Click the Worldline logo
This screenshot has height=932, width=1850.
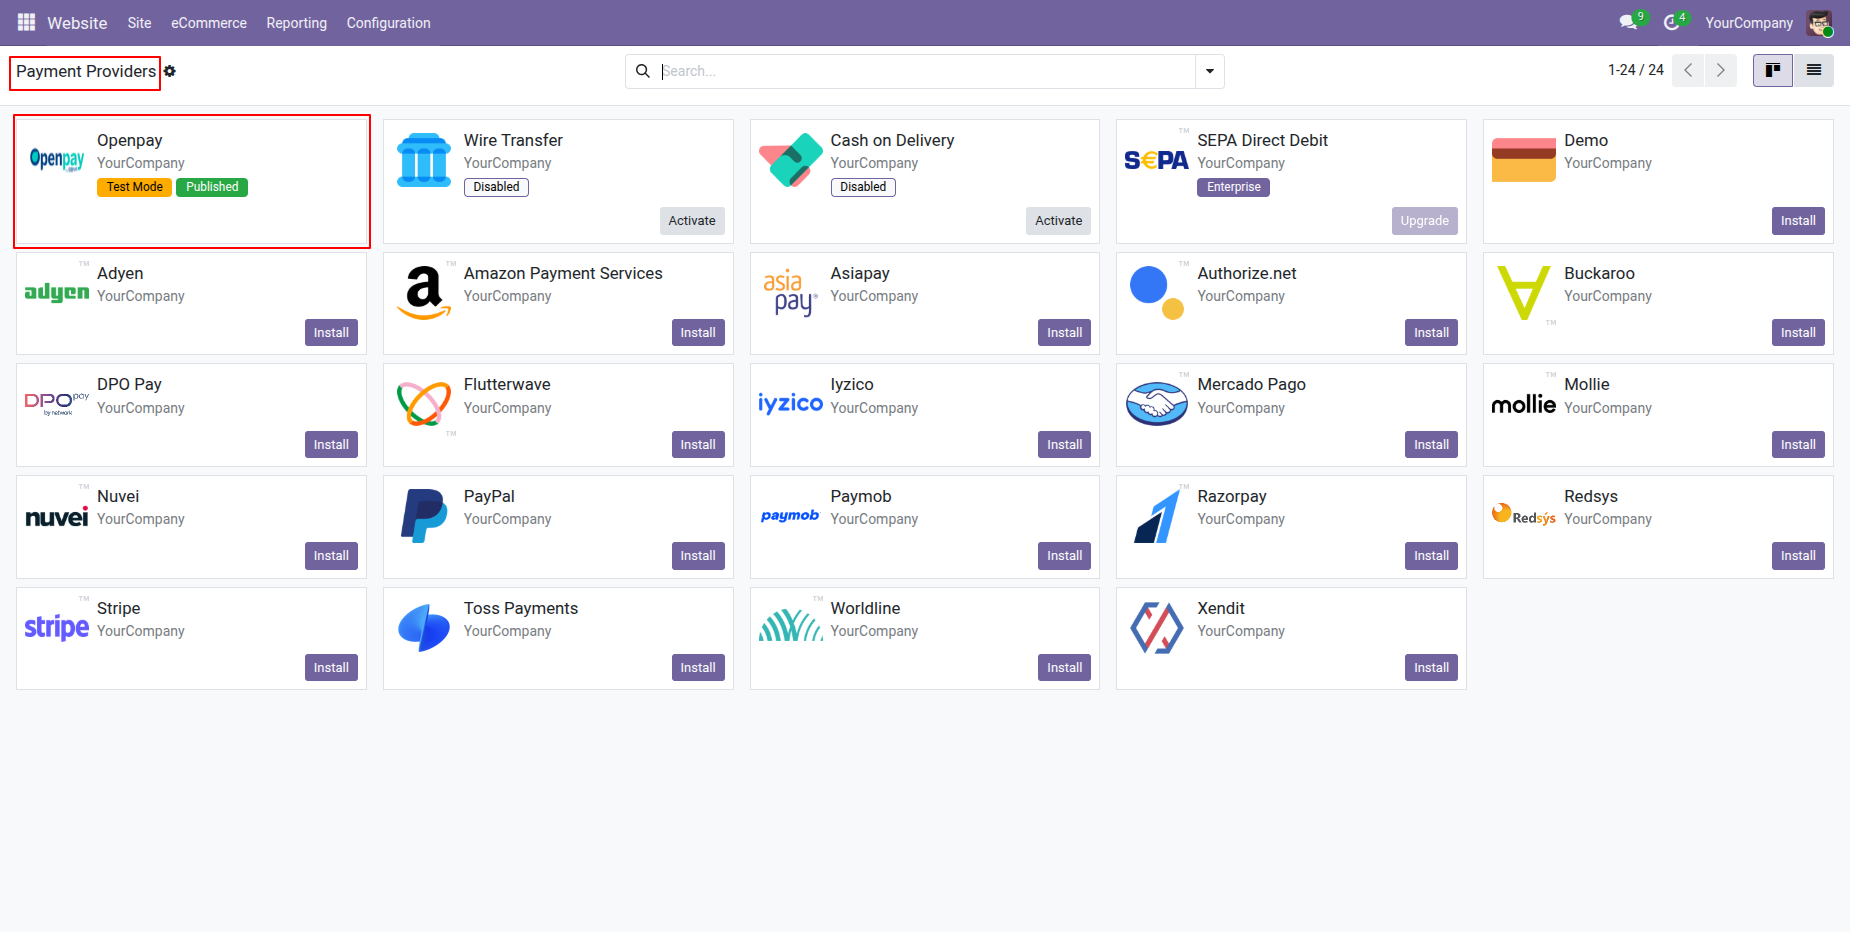pyautogui.click(x=791, y=627)
